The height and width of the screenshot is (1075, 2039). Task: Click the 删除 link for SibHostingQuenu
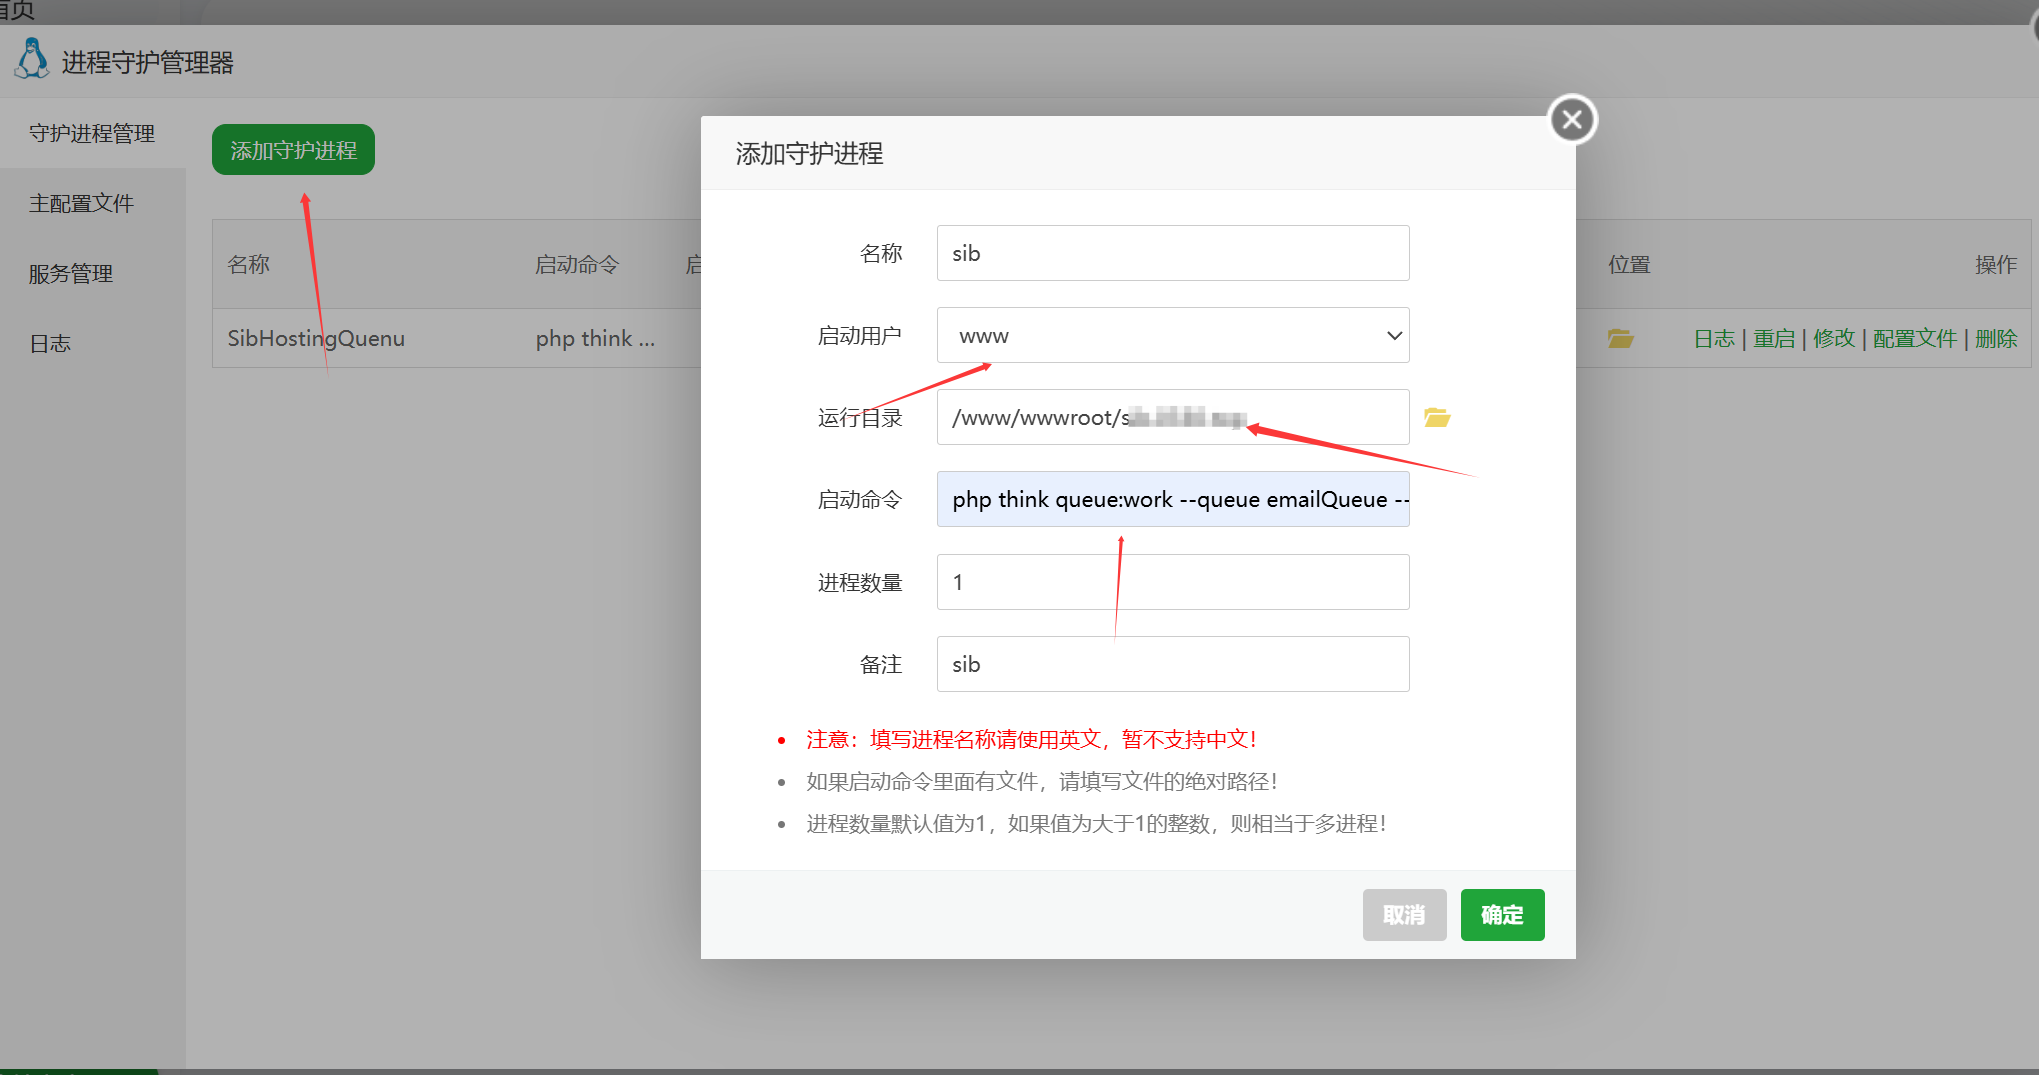click(1995, 339)
